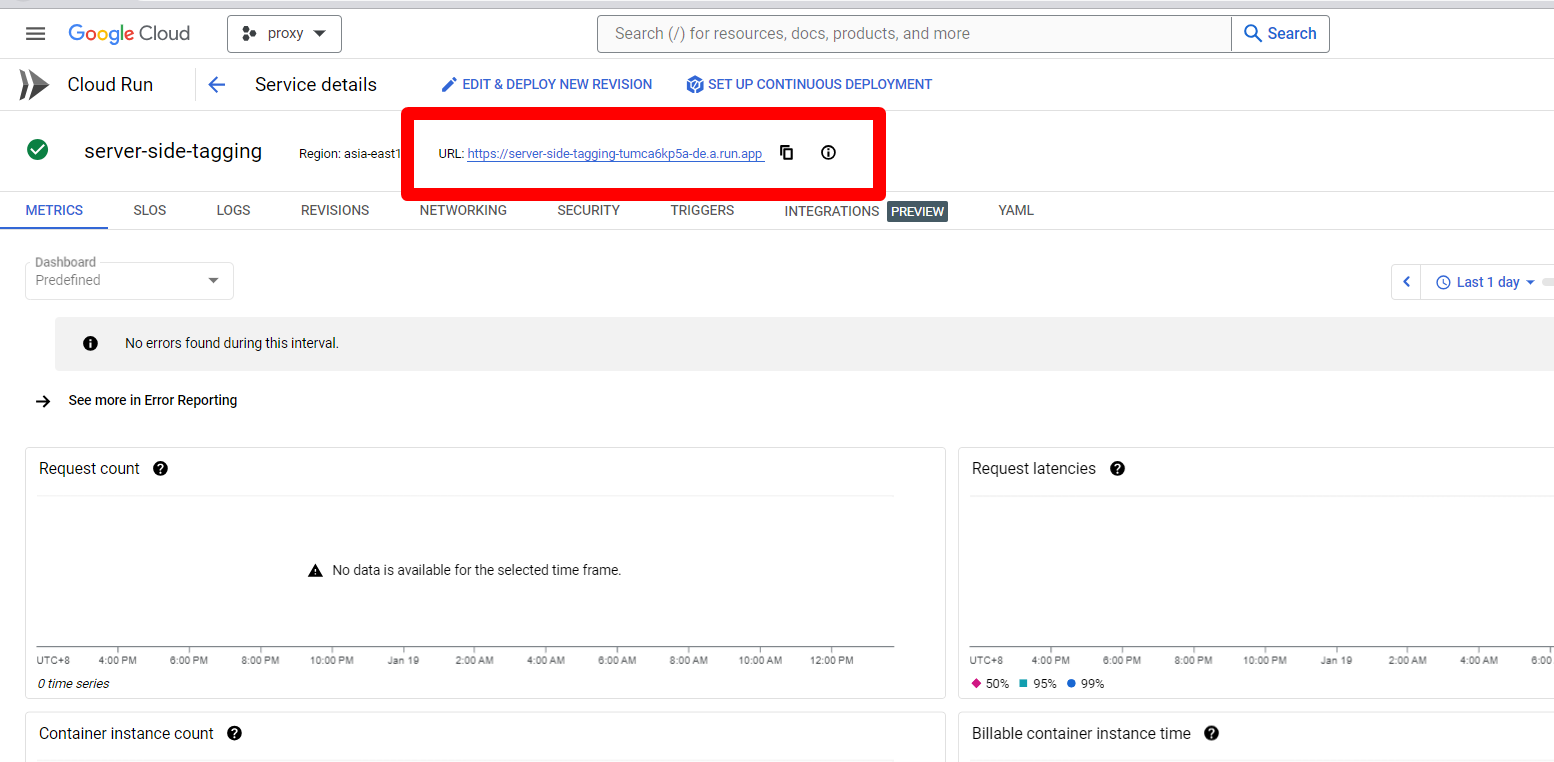Click the Cloud Run product icon

(x=34, y=85)
